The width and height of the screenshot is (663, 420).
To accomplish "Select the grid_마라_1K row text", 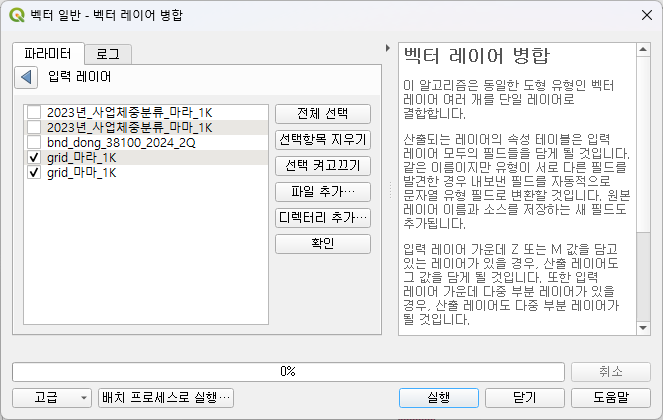I will 82,158.
